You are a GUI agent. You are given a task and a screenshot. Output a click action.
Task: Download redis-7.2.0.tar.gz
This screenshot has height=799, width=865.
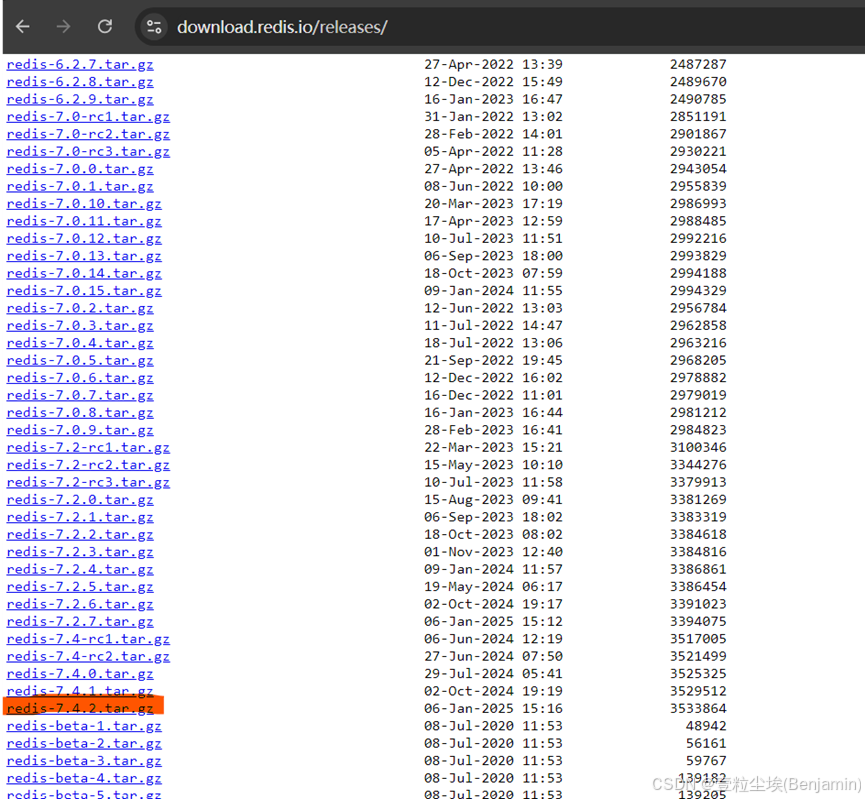(x=80, y=500)
